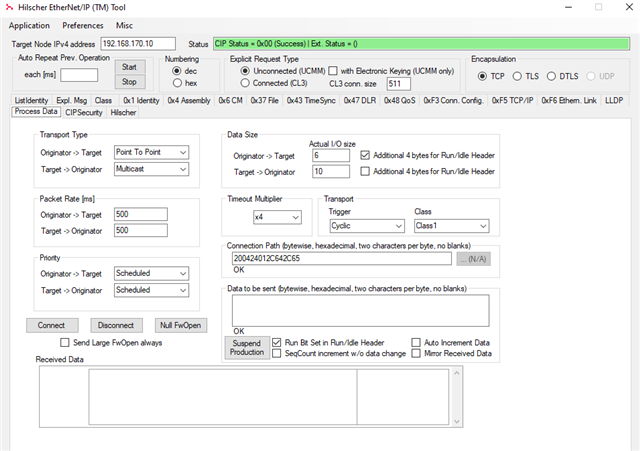Click the Connection Path hex field
Screen dimensions: 640x451
click(342, 259)
